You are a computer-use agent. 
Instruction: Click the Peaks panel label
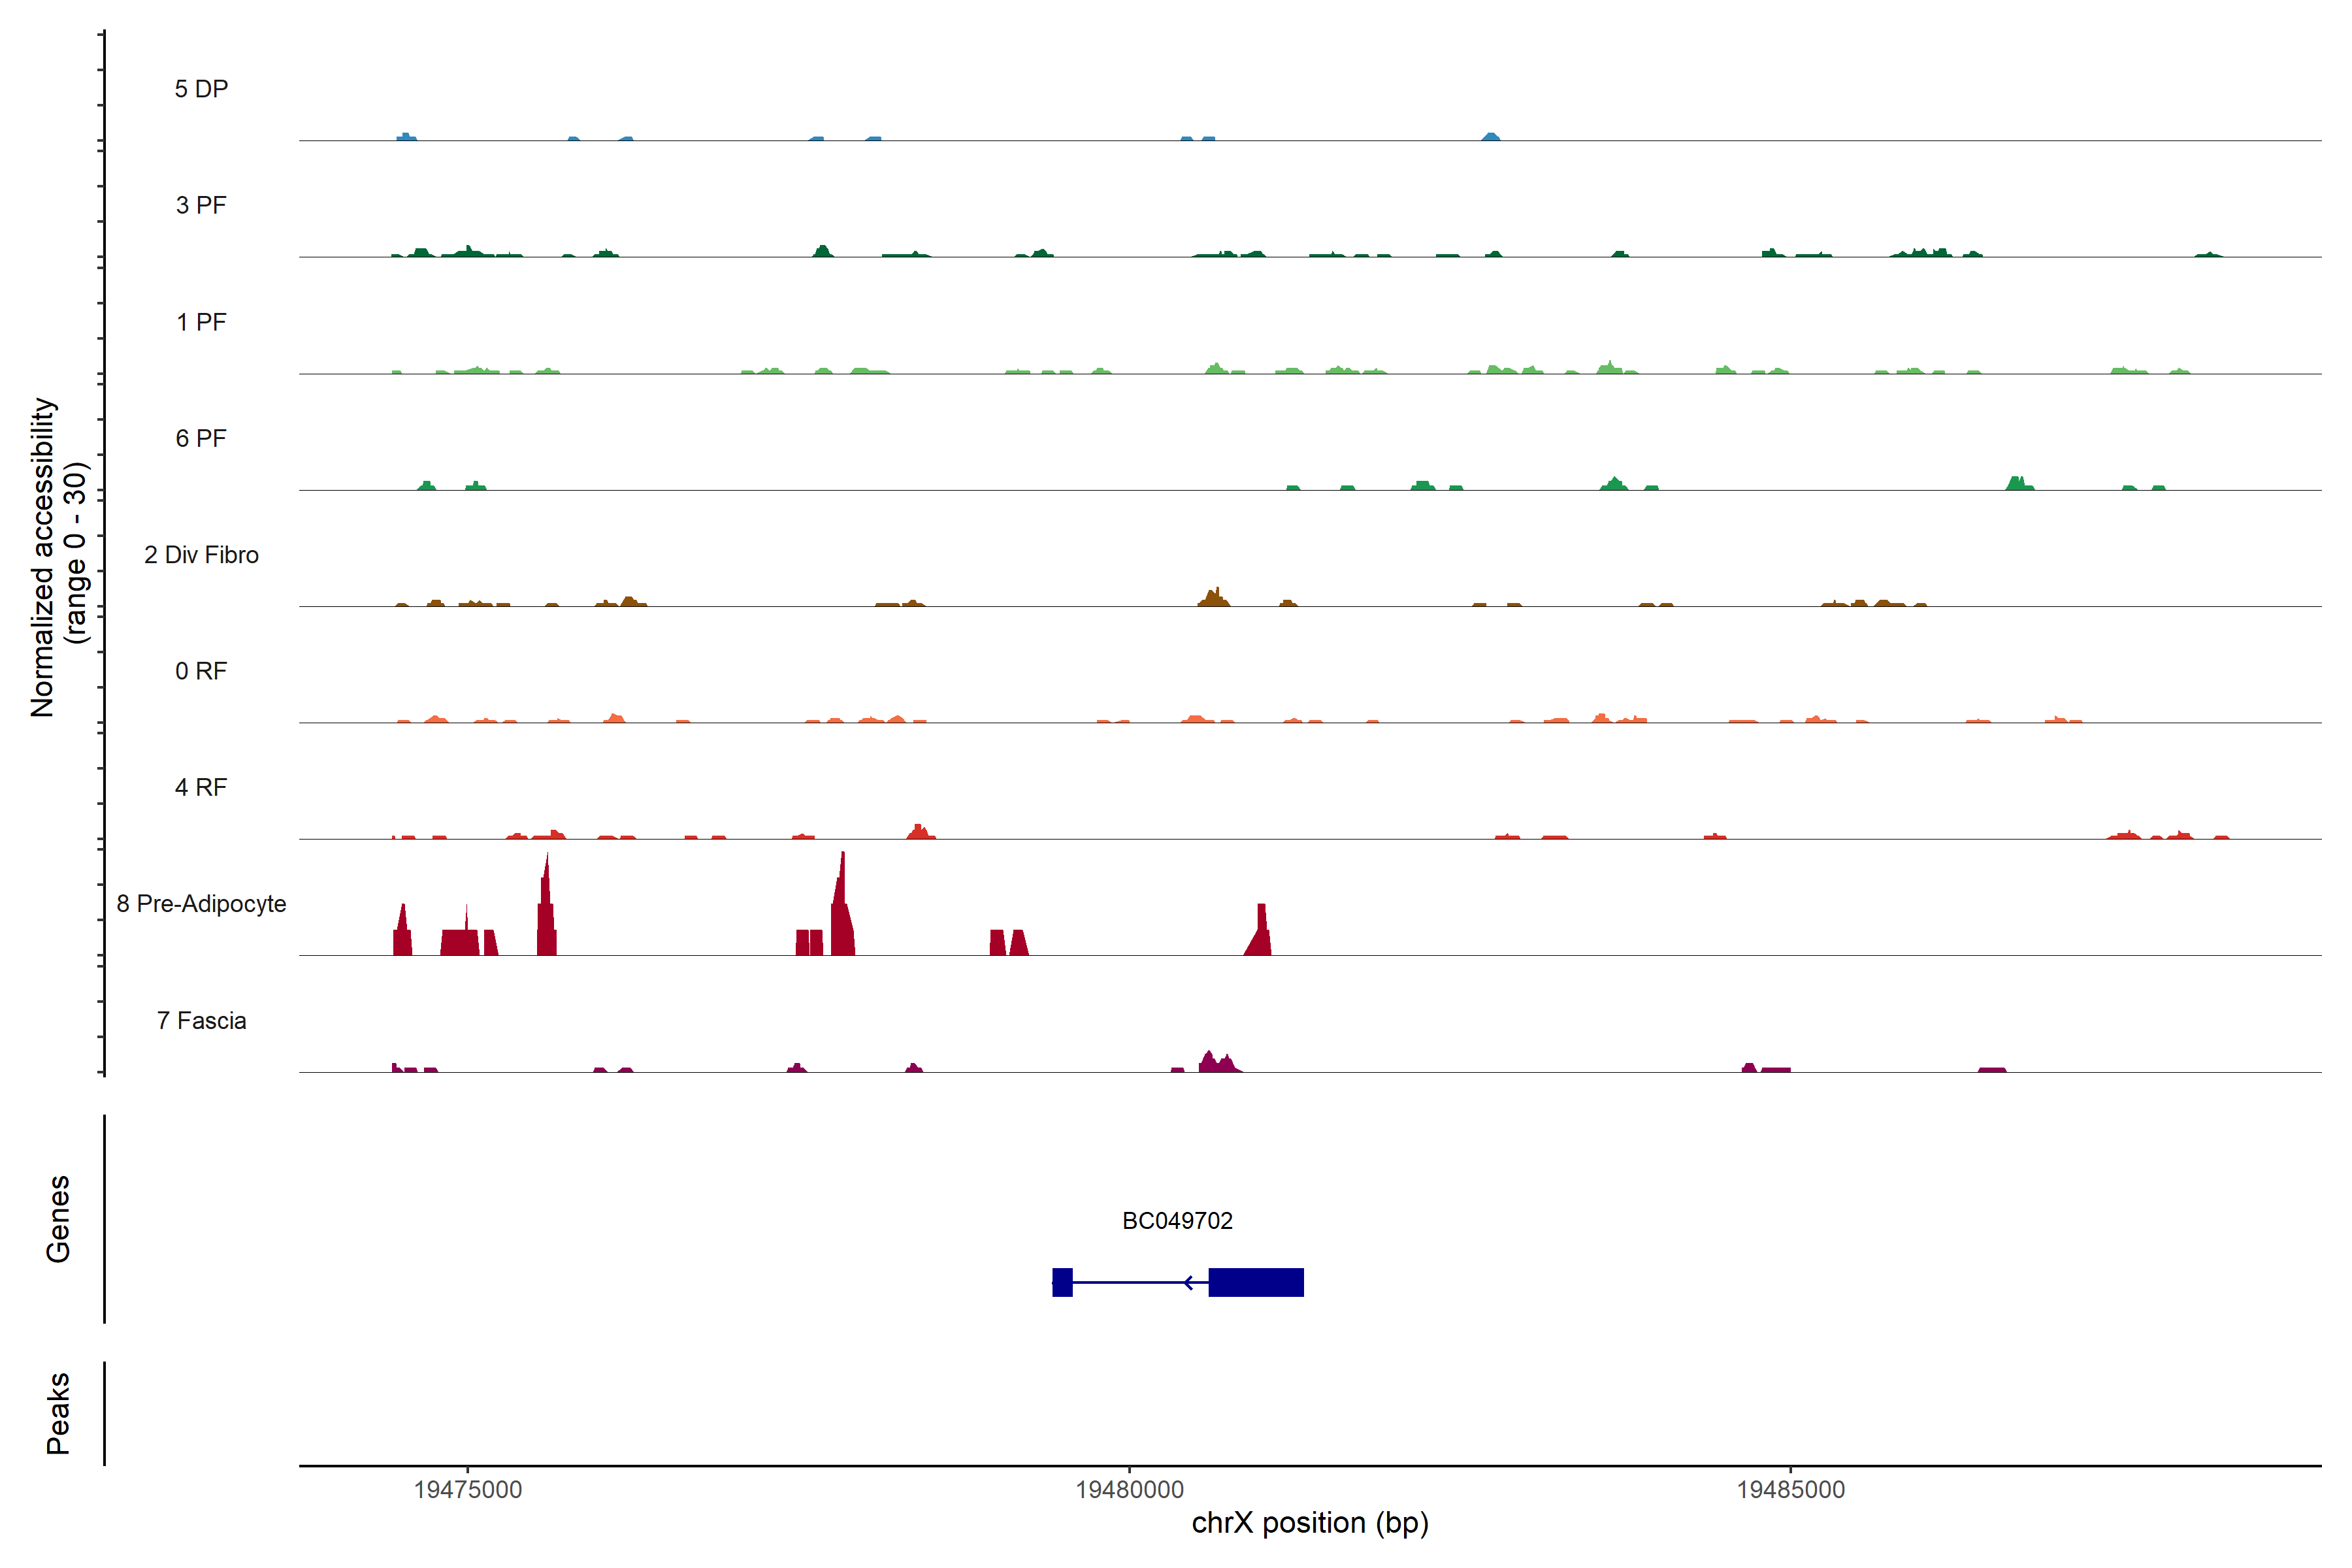tap(58, 1412)
